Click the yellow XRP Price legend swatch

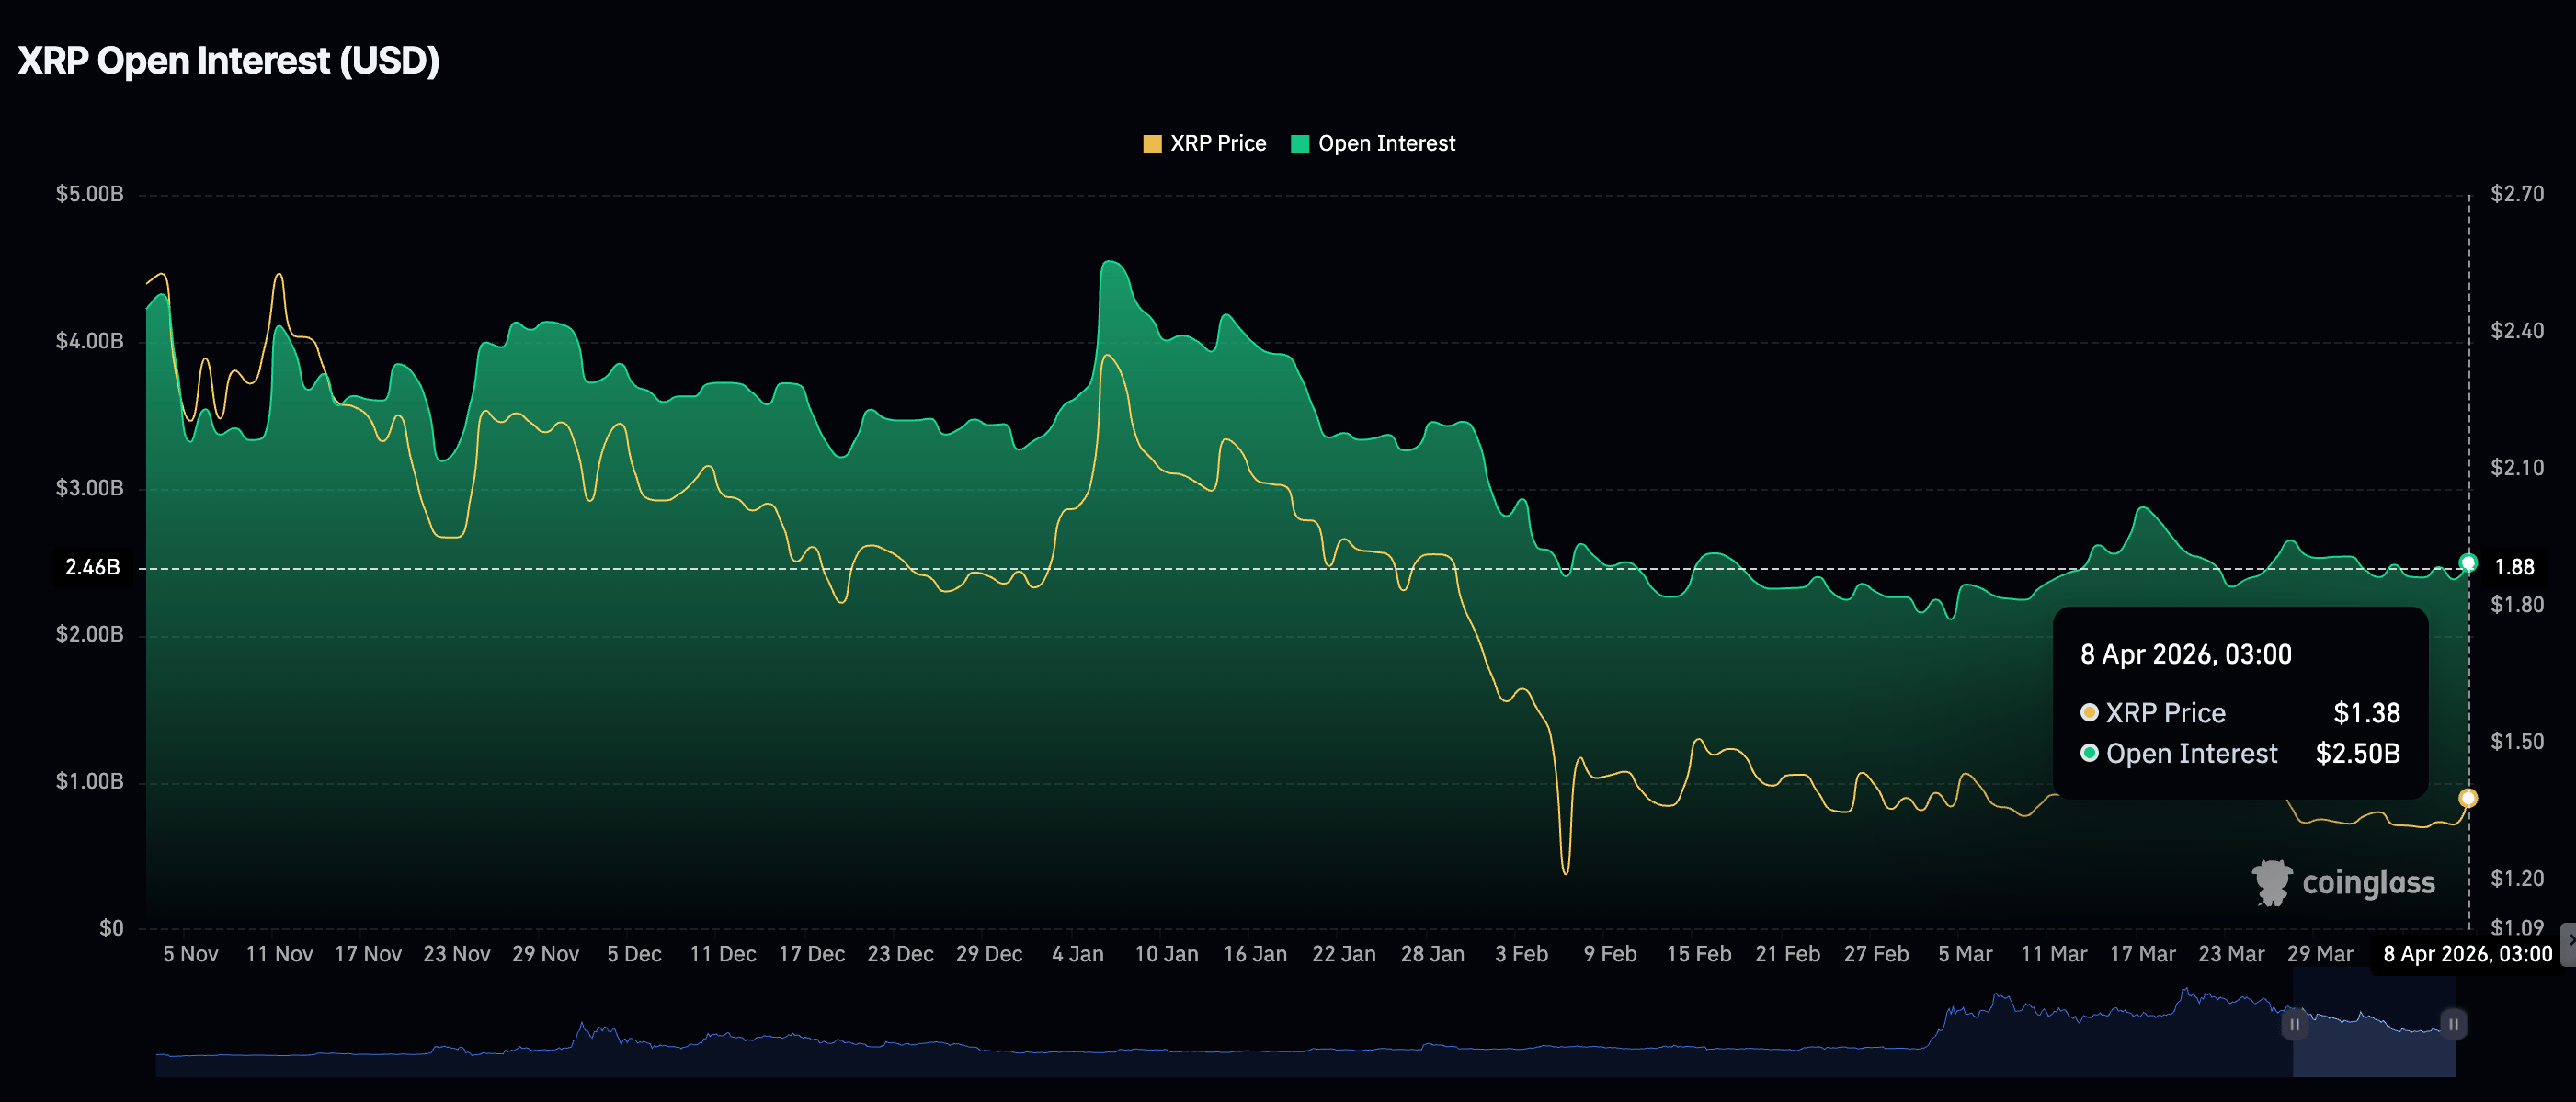point(1152,144)
